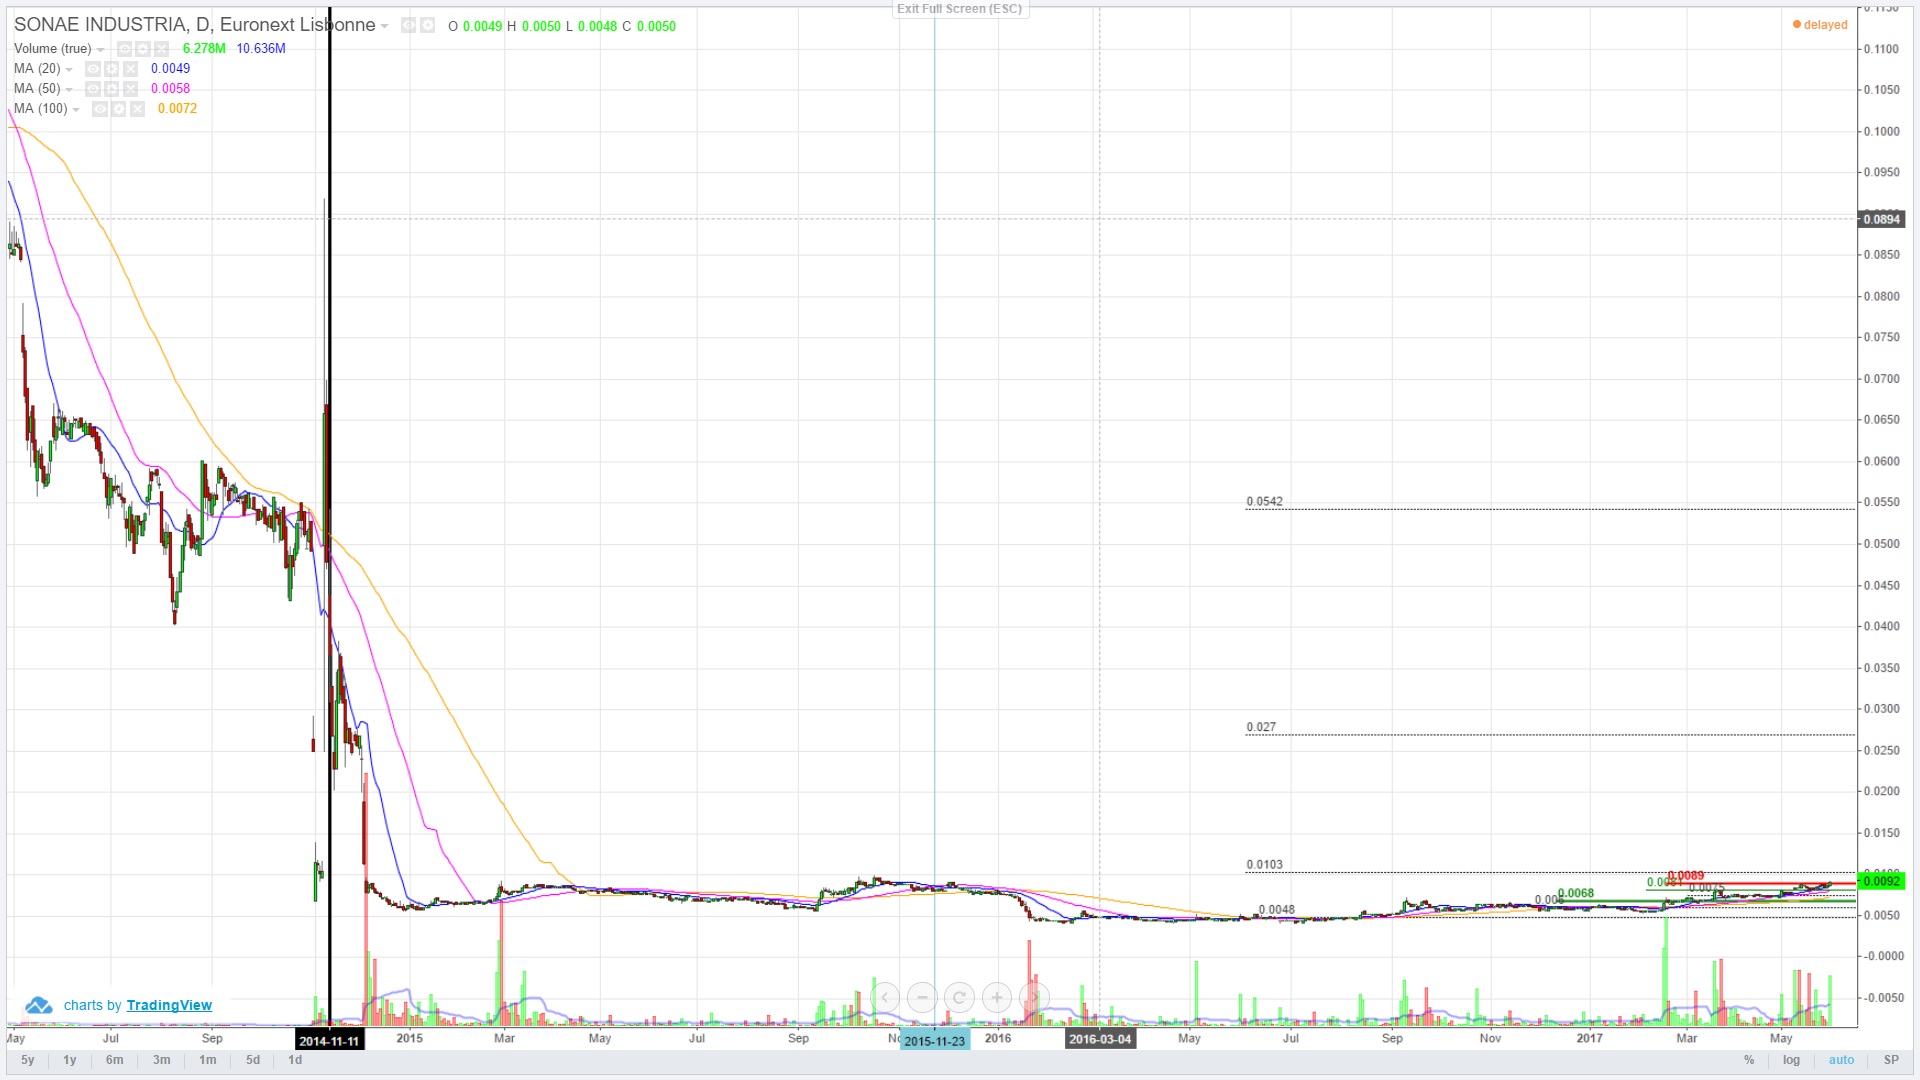The height and width of the screenshot is (1080, 1920).
Task: Open main symbol settings gear icon
Action: pyautogui.click(x=428, y=26)
